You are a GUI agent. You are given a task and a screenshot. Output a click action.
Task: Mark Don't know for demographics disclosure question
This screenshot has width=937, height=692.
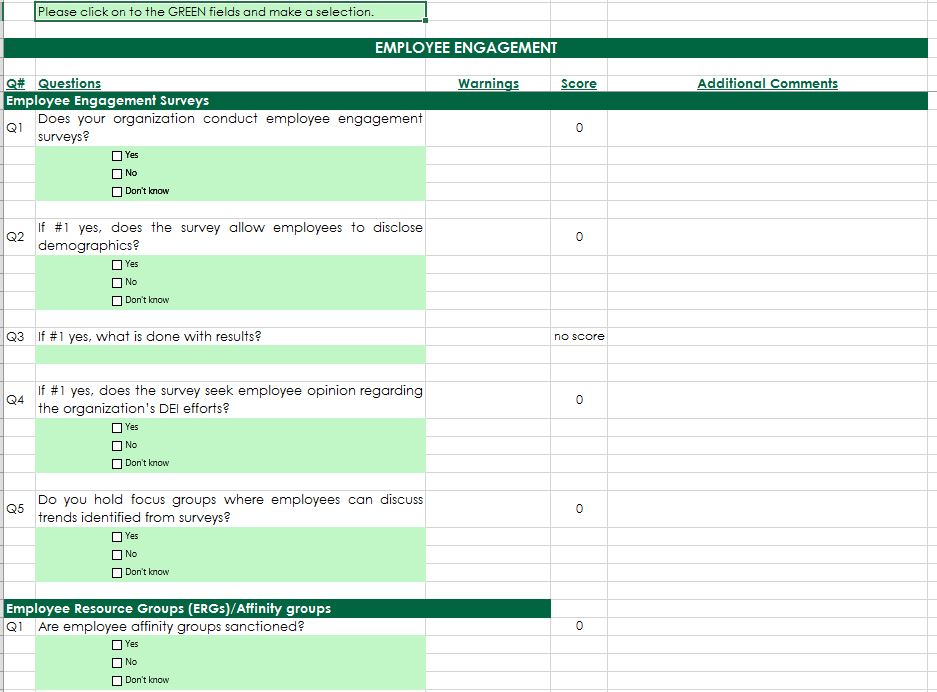pyautogui.click(x=117, y=301)
